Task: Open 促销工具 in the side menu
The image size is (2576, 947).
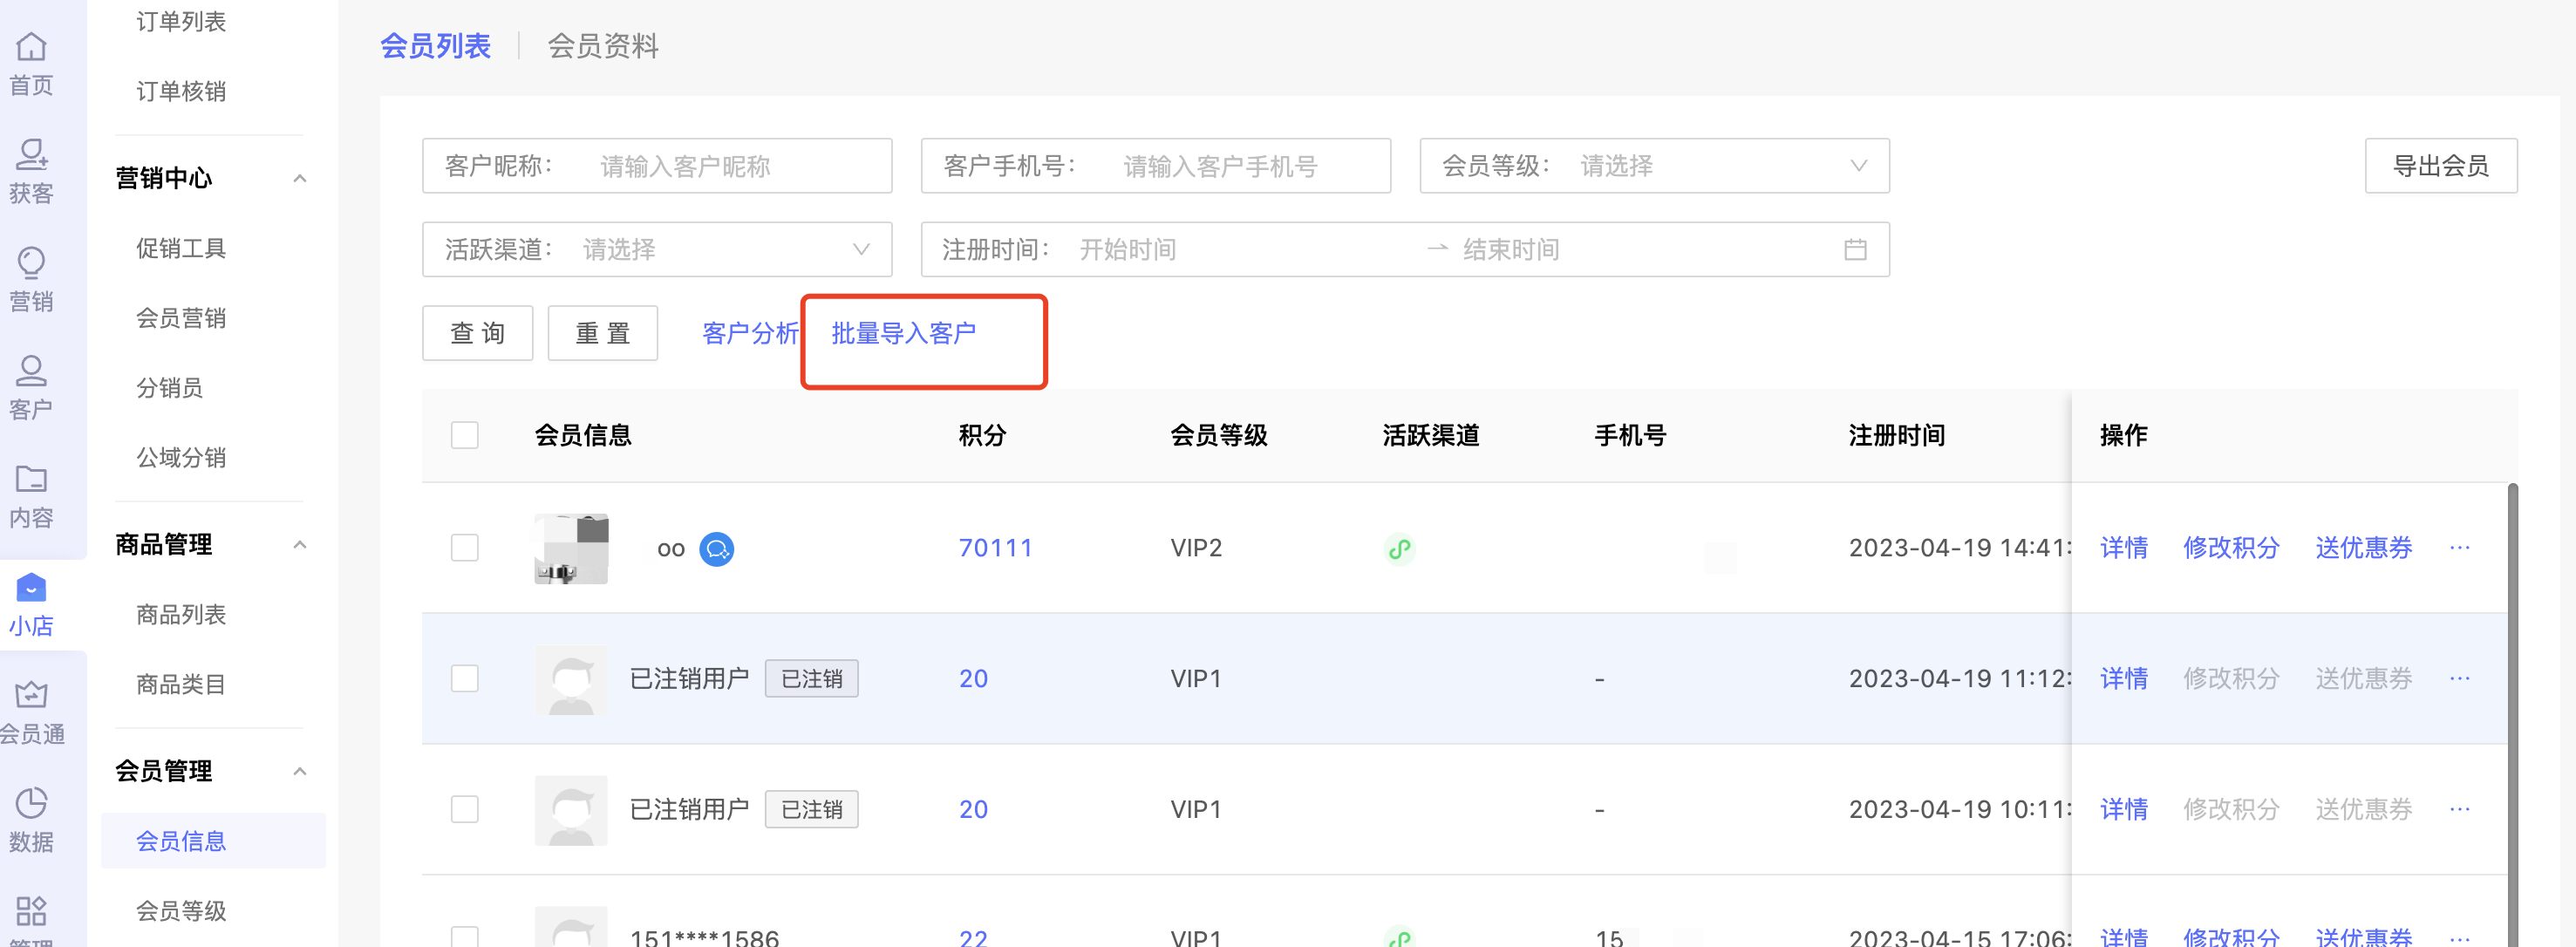Action: (181, 248)
